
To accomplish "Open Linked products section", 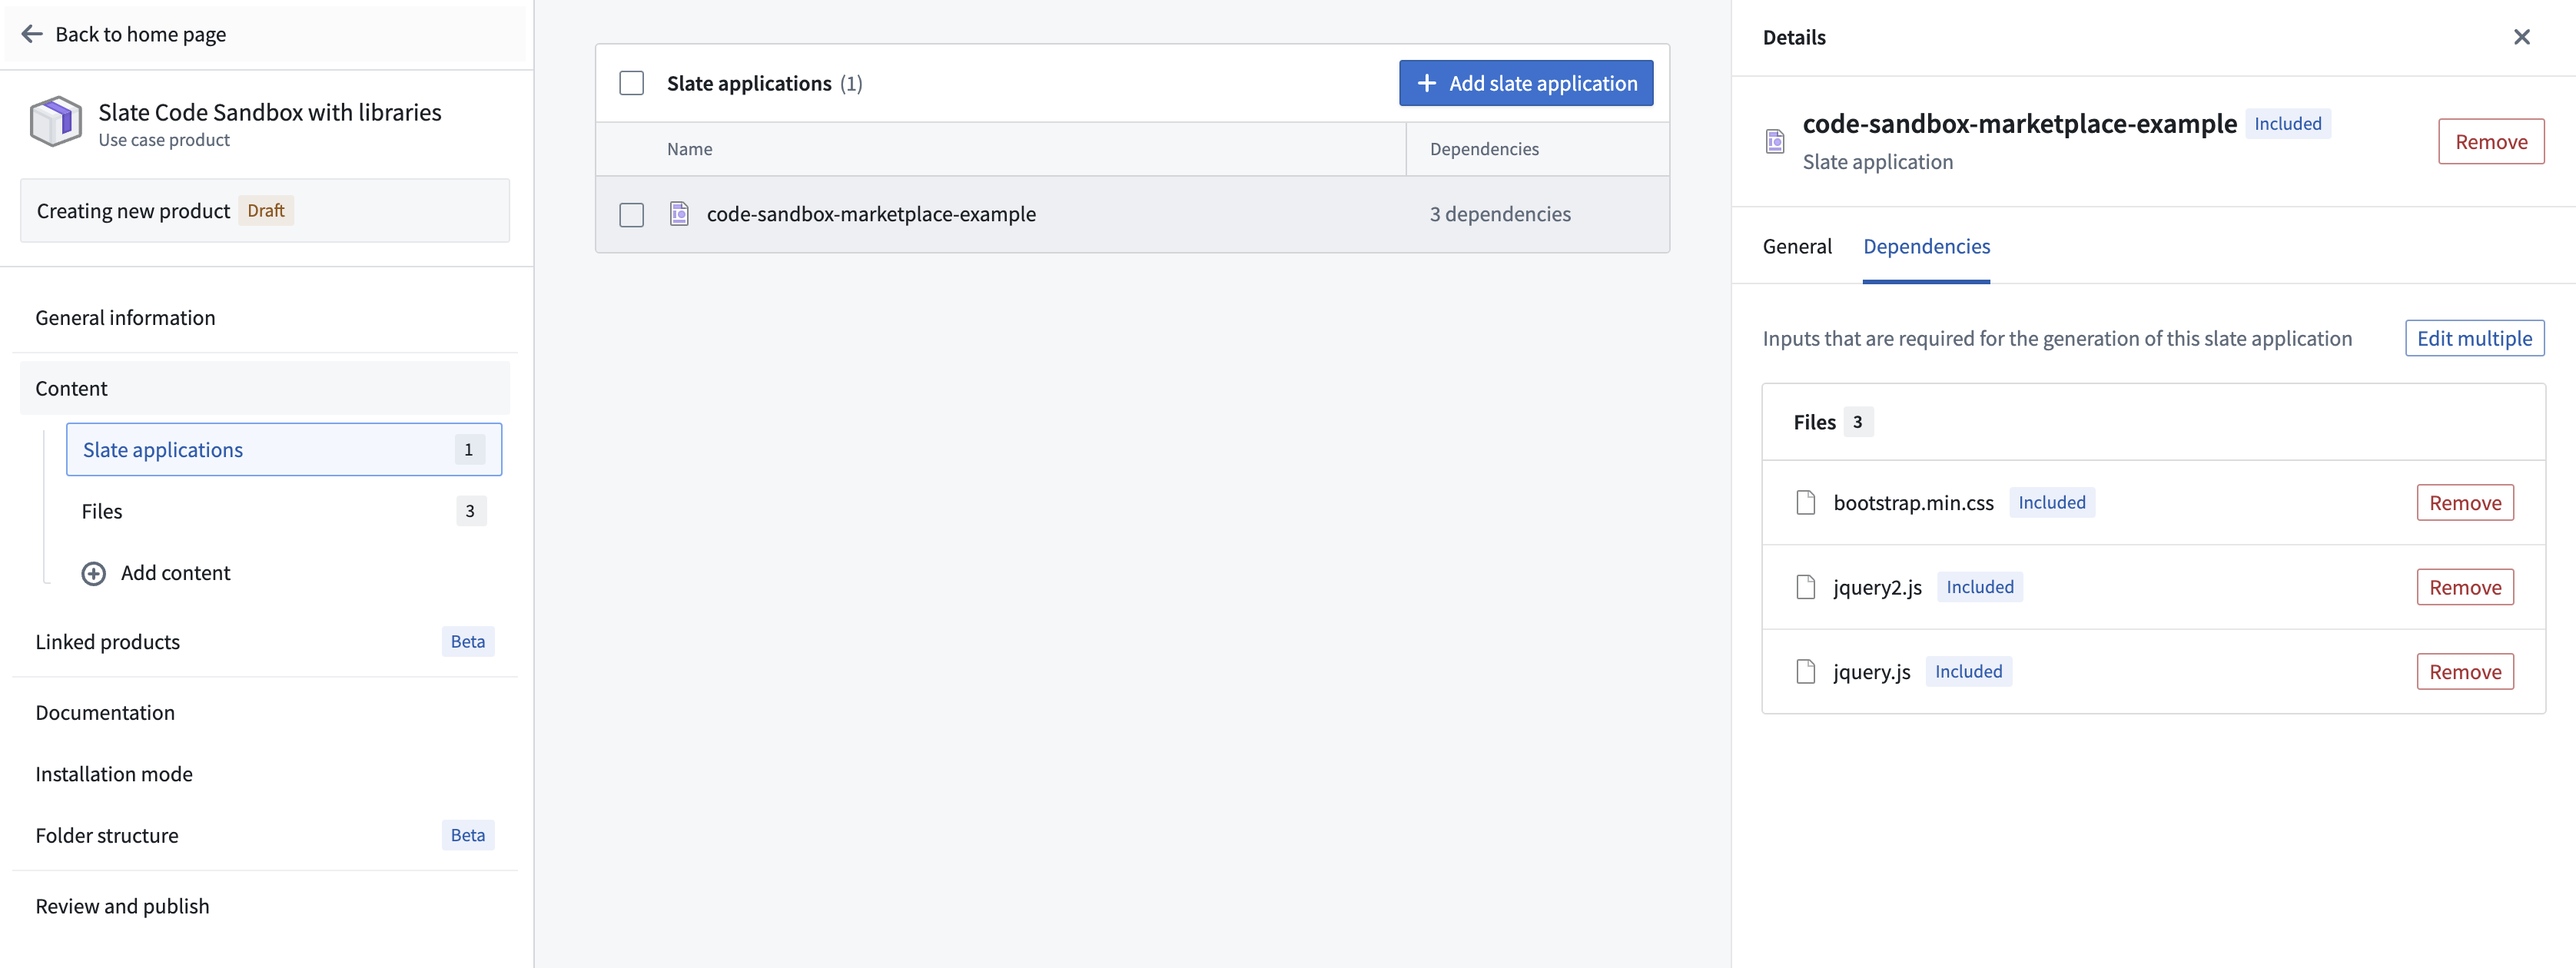I will [265, 642].
